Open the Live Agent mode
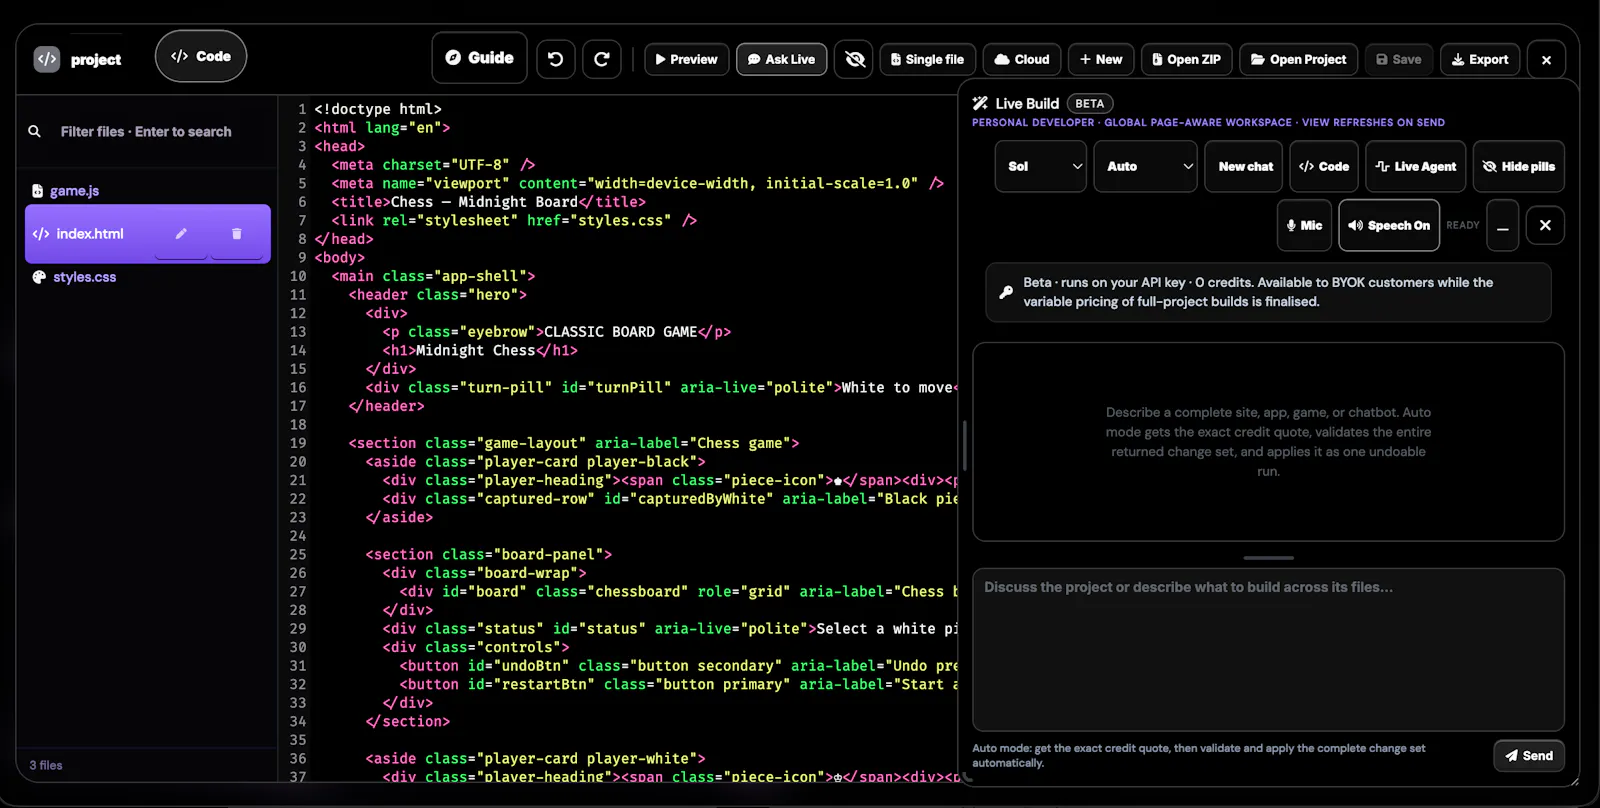The width and height of the screenshot is (1600, 808). [1416, 166]
